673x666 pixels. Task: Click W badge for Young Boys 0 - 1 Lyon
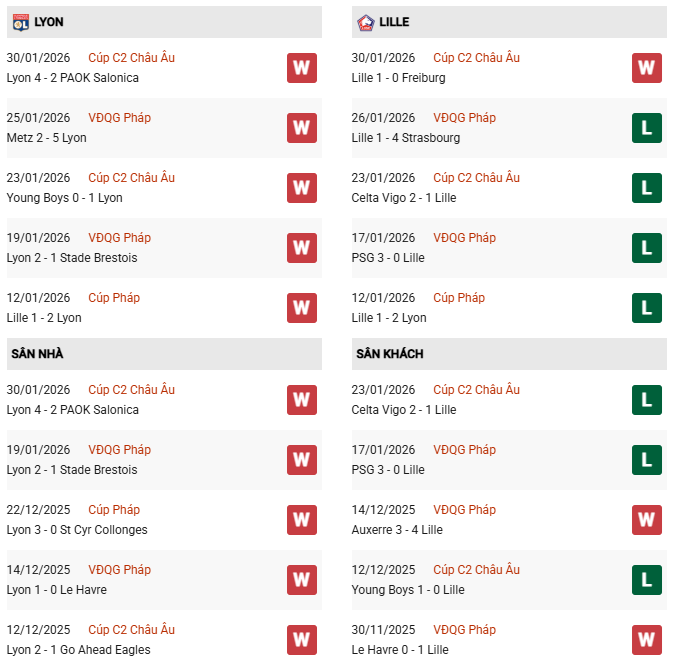coord(302,188)
